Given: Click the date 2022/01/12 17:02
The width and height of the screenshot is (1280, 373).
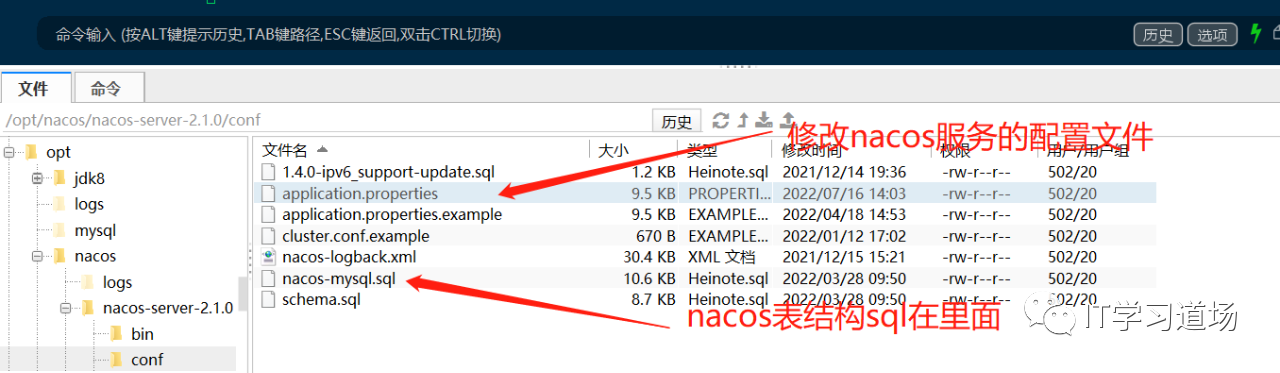Looking at the screenshot, I should click(844, 236).
